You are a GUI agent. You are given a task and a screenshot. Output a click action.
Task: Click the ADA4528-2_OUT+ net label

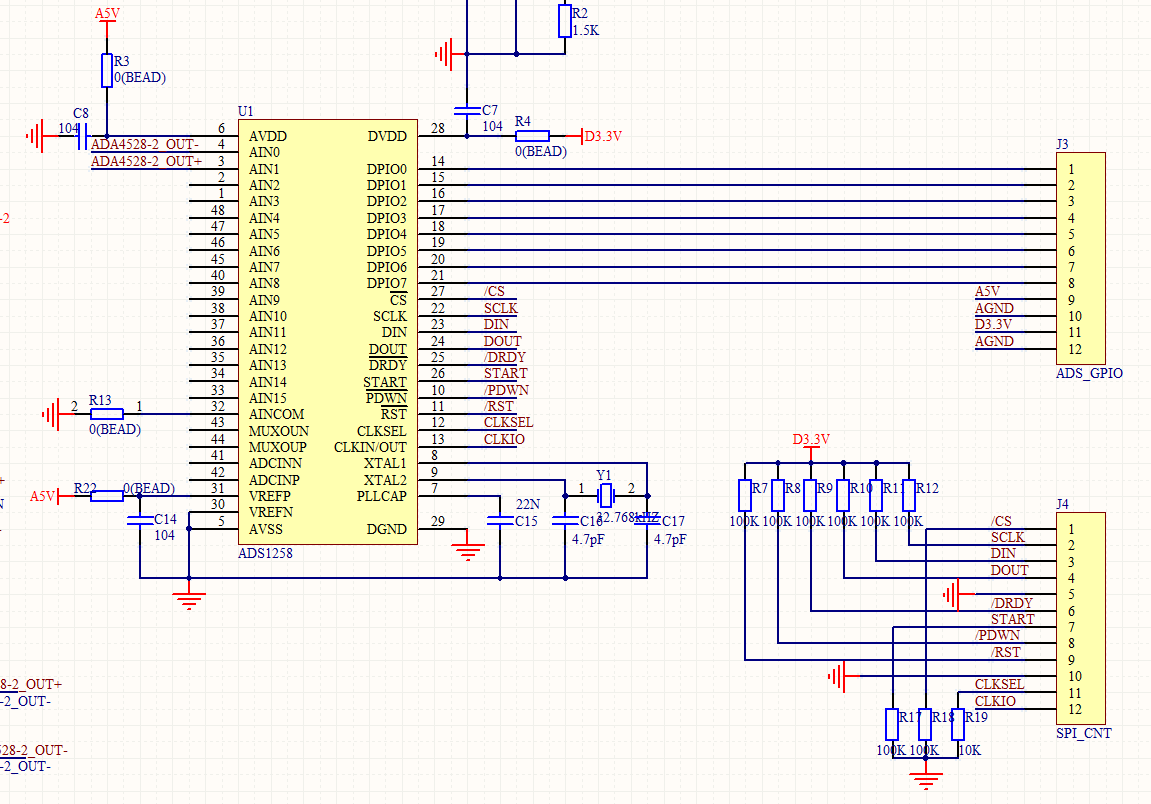click(146, 162)
